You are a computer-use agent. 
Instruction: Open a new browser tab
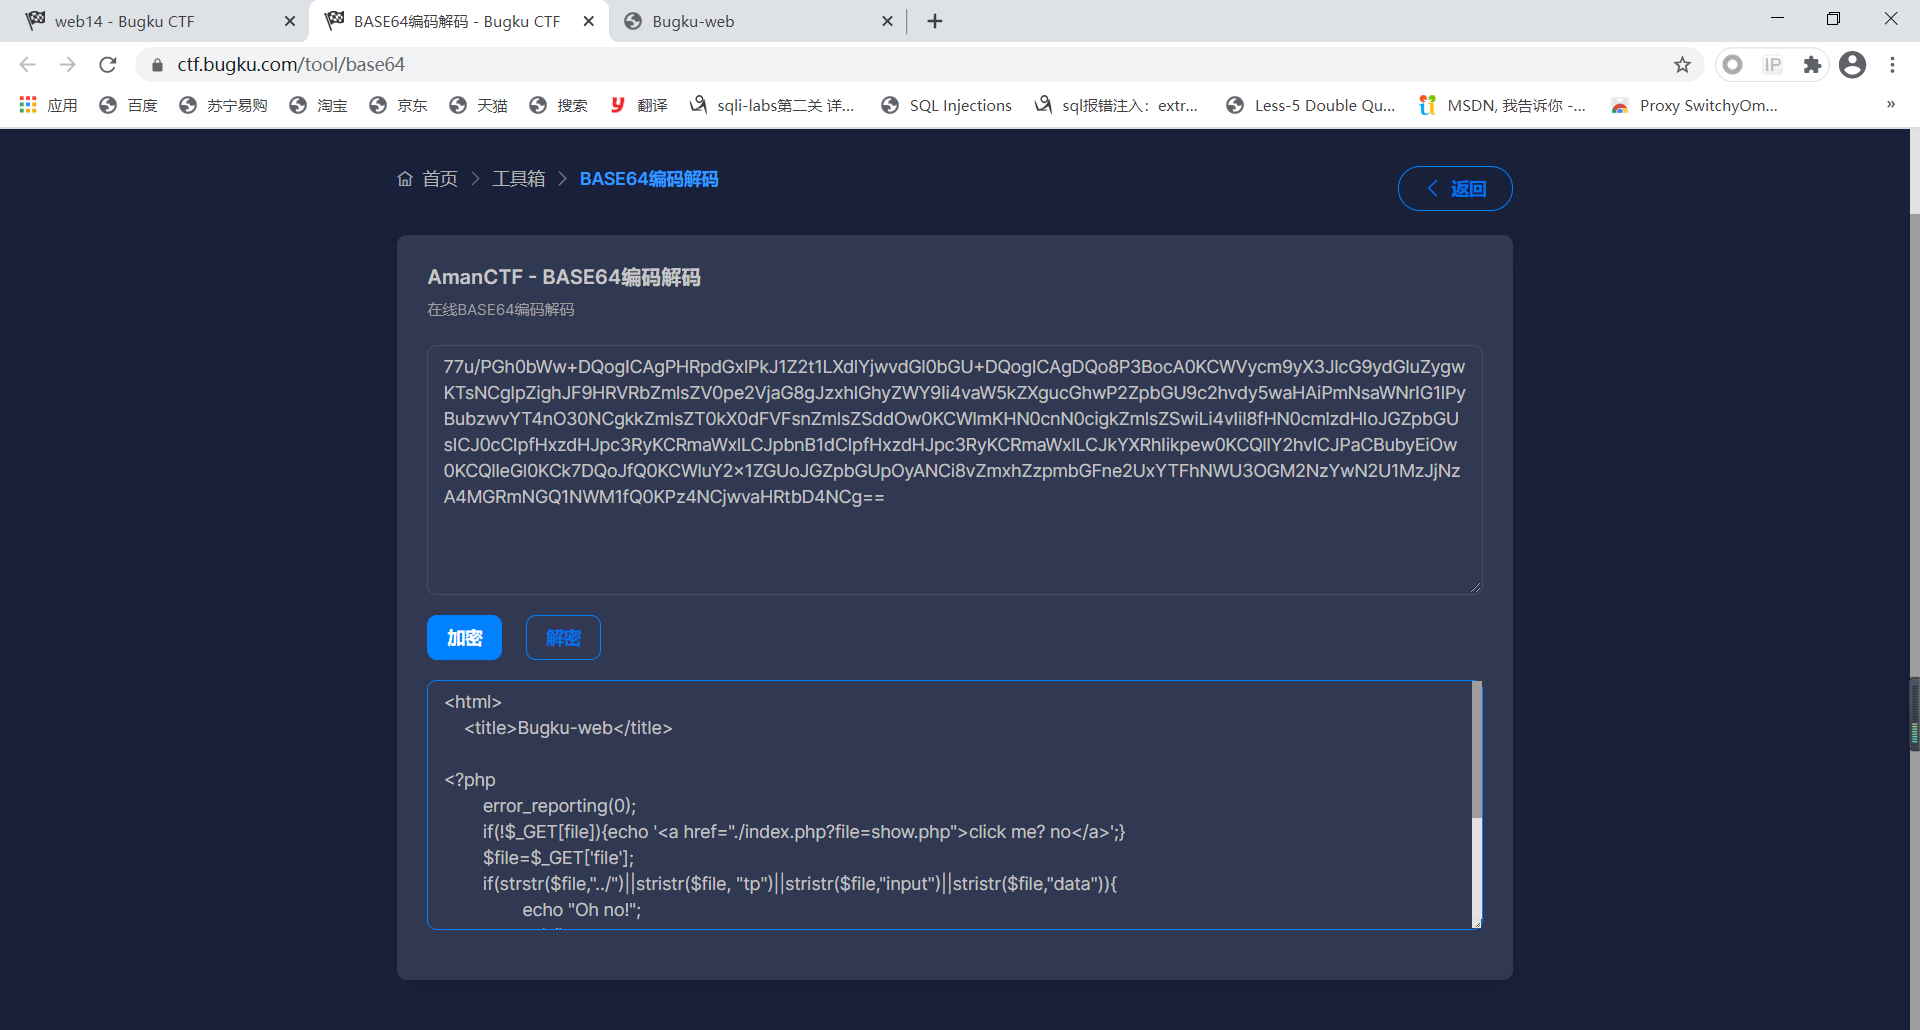tap(935, 21)
